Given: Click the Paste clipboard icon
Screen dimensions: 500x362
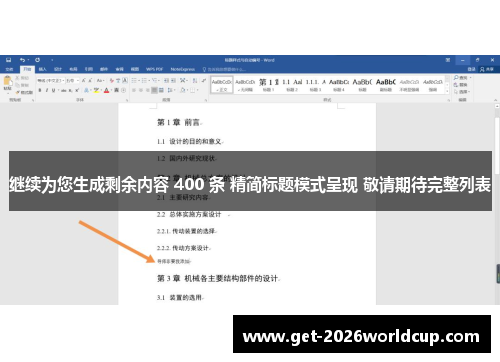Looking at the screenshot, I should (7, 81).
